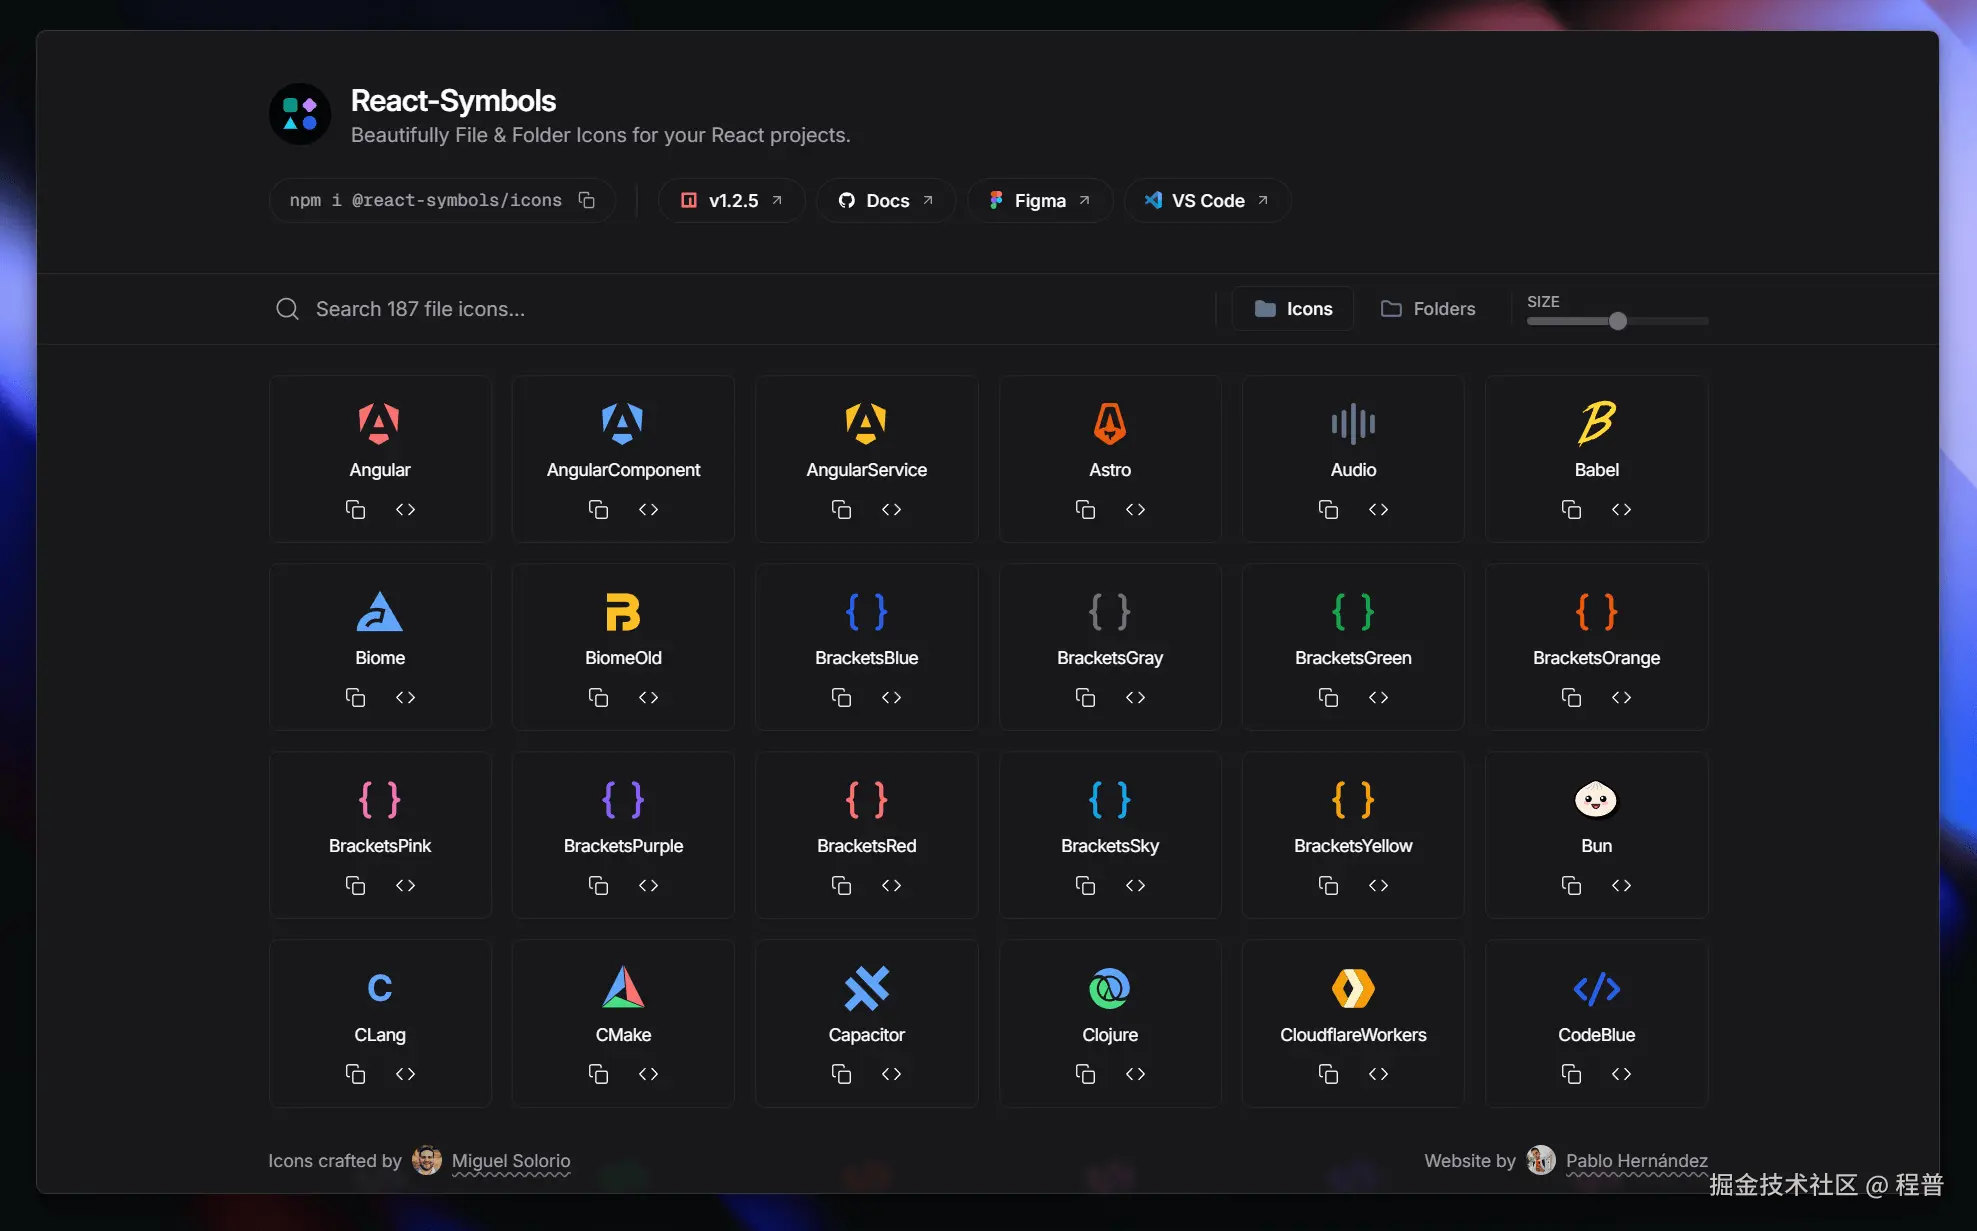Select the Icons tab
Image resolution: width=1977 pixels, height=1231 pixels.
point(1293,308)
